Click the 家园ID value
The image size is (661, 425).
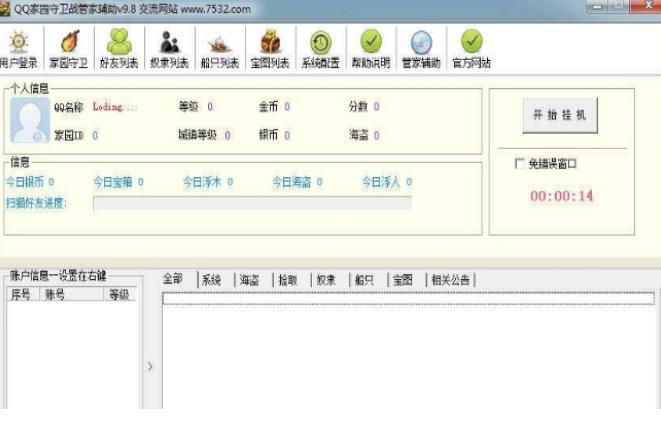pyautogui.click(x=95, y=136)
